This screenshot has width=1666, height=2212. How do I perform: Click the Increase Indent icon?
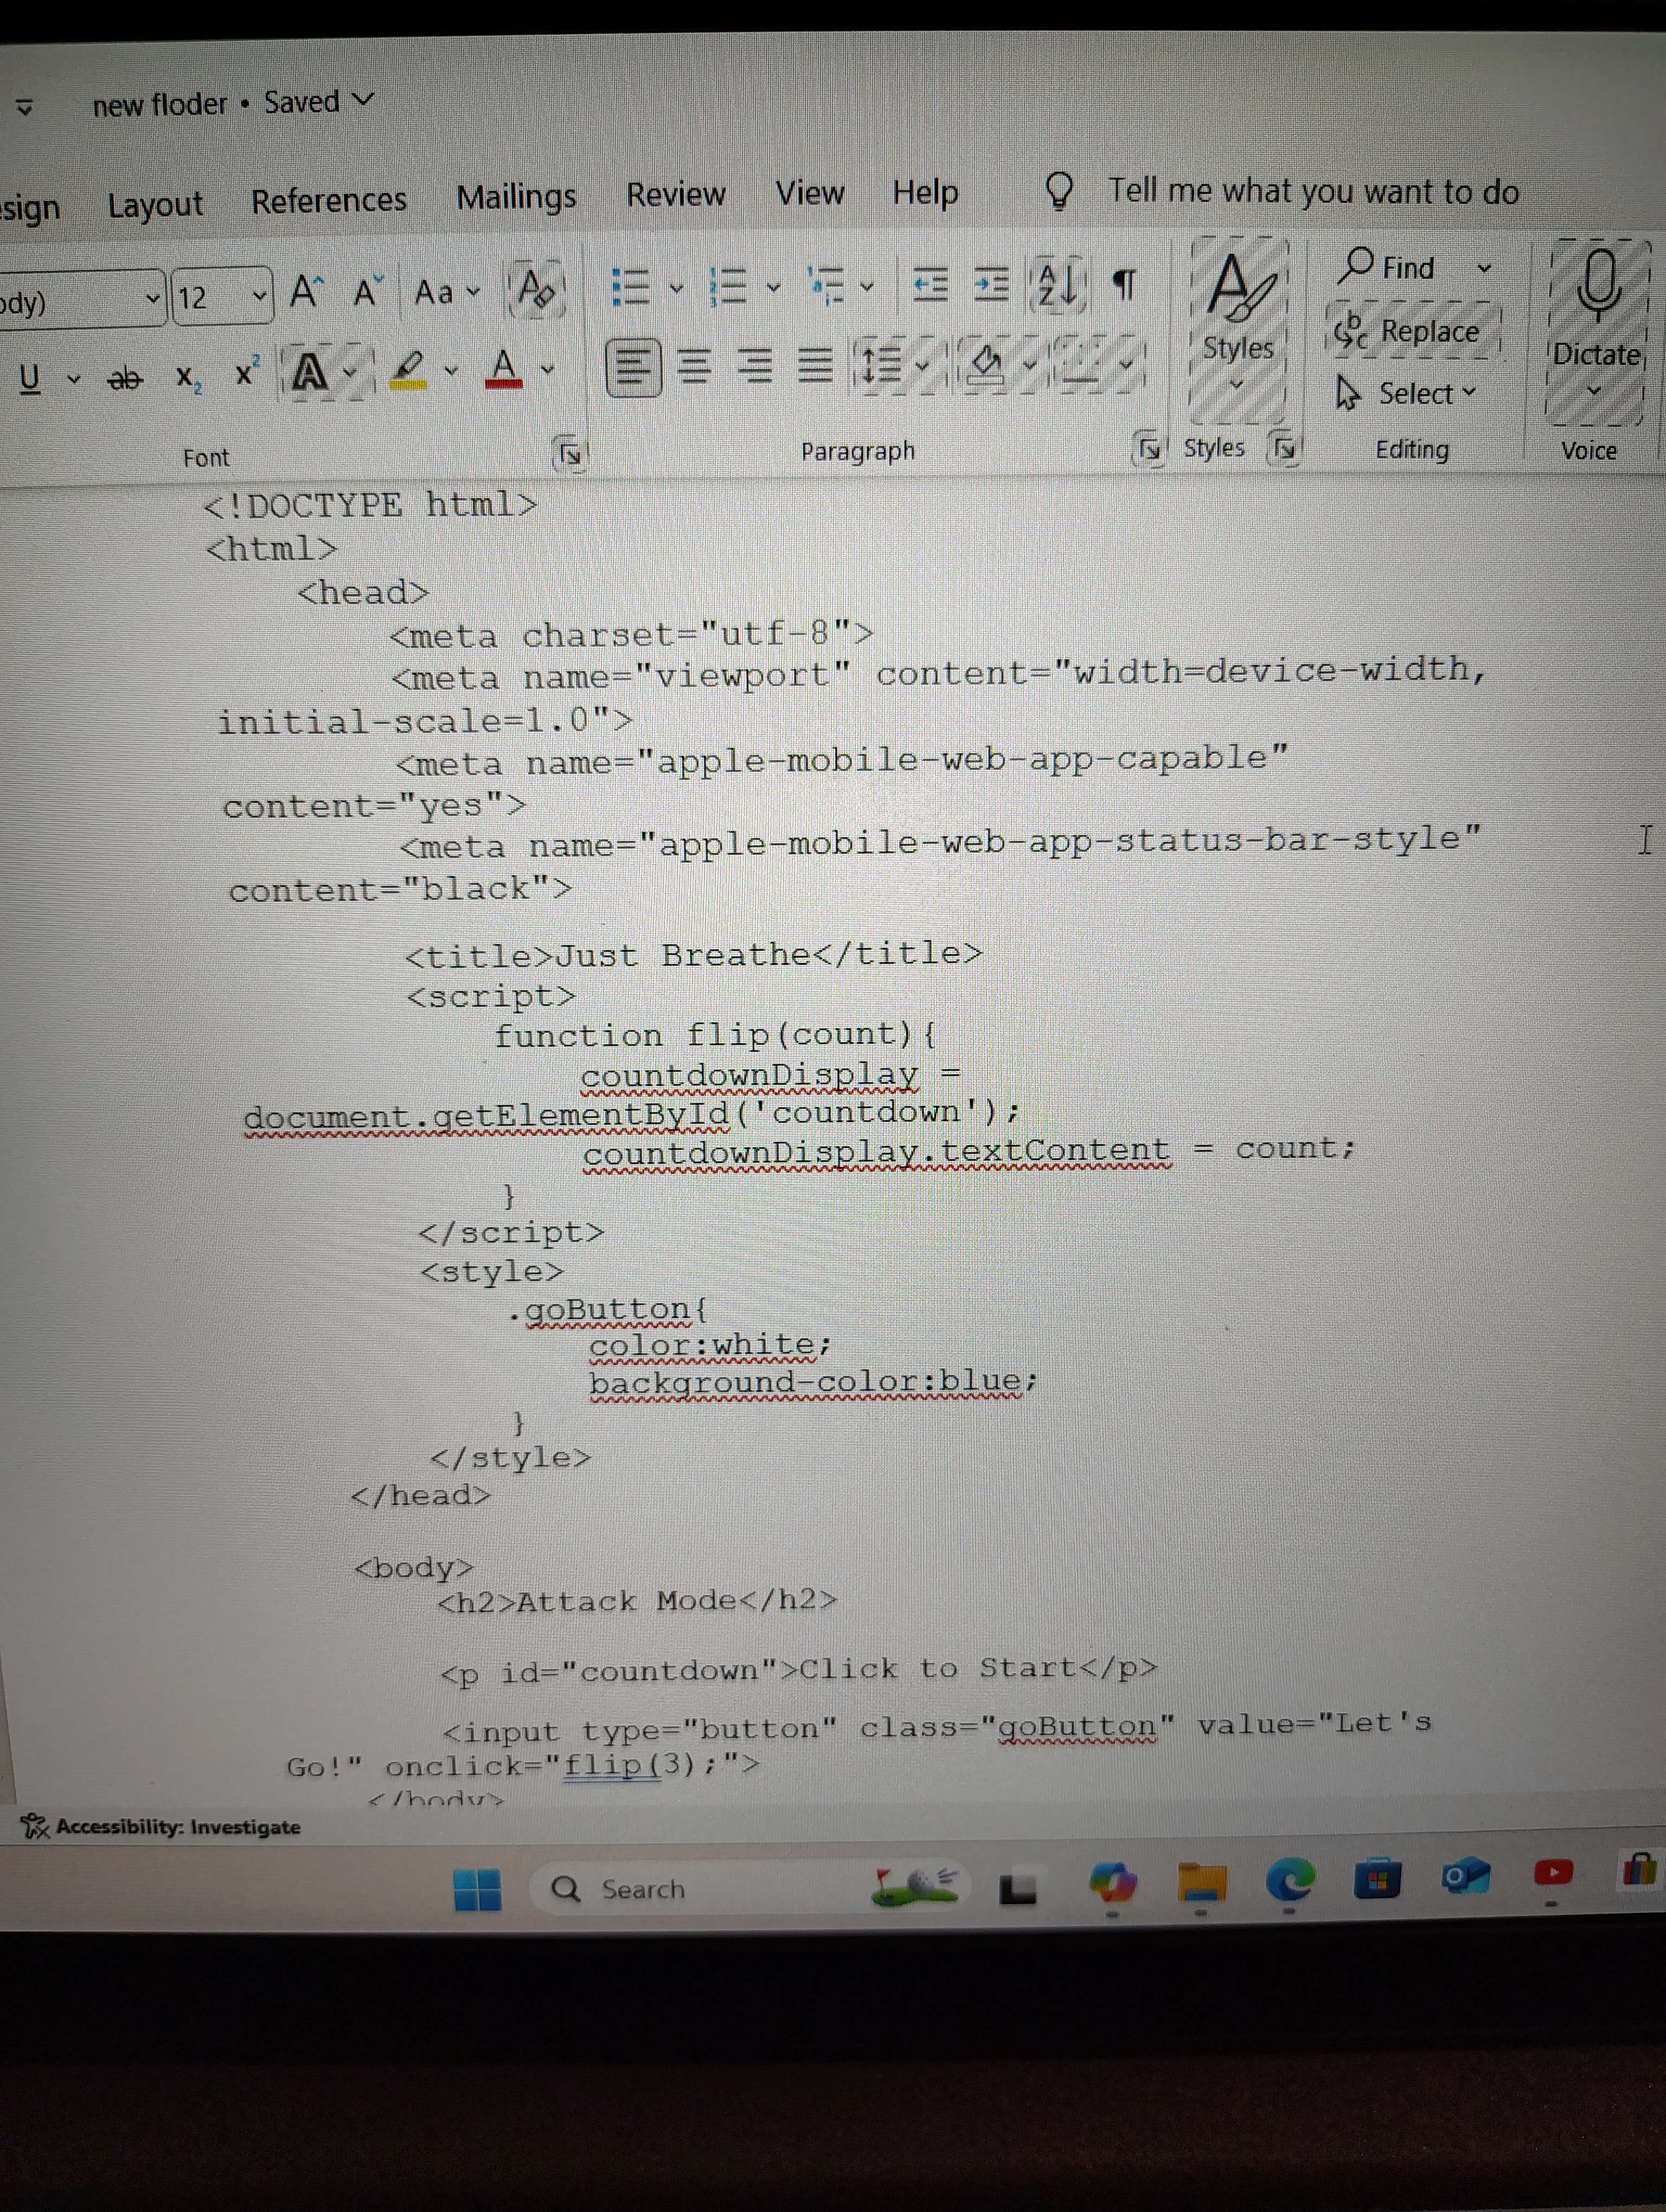[992, 285]
